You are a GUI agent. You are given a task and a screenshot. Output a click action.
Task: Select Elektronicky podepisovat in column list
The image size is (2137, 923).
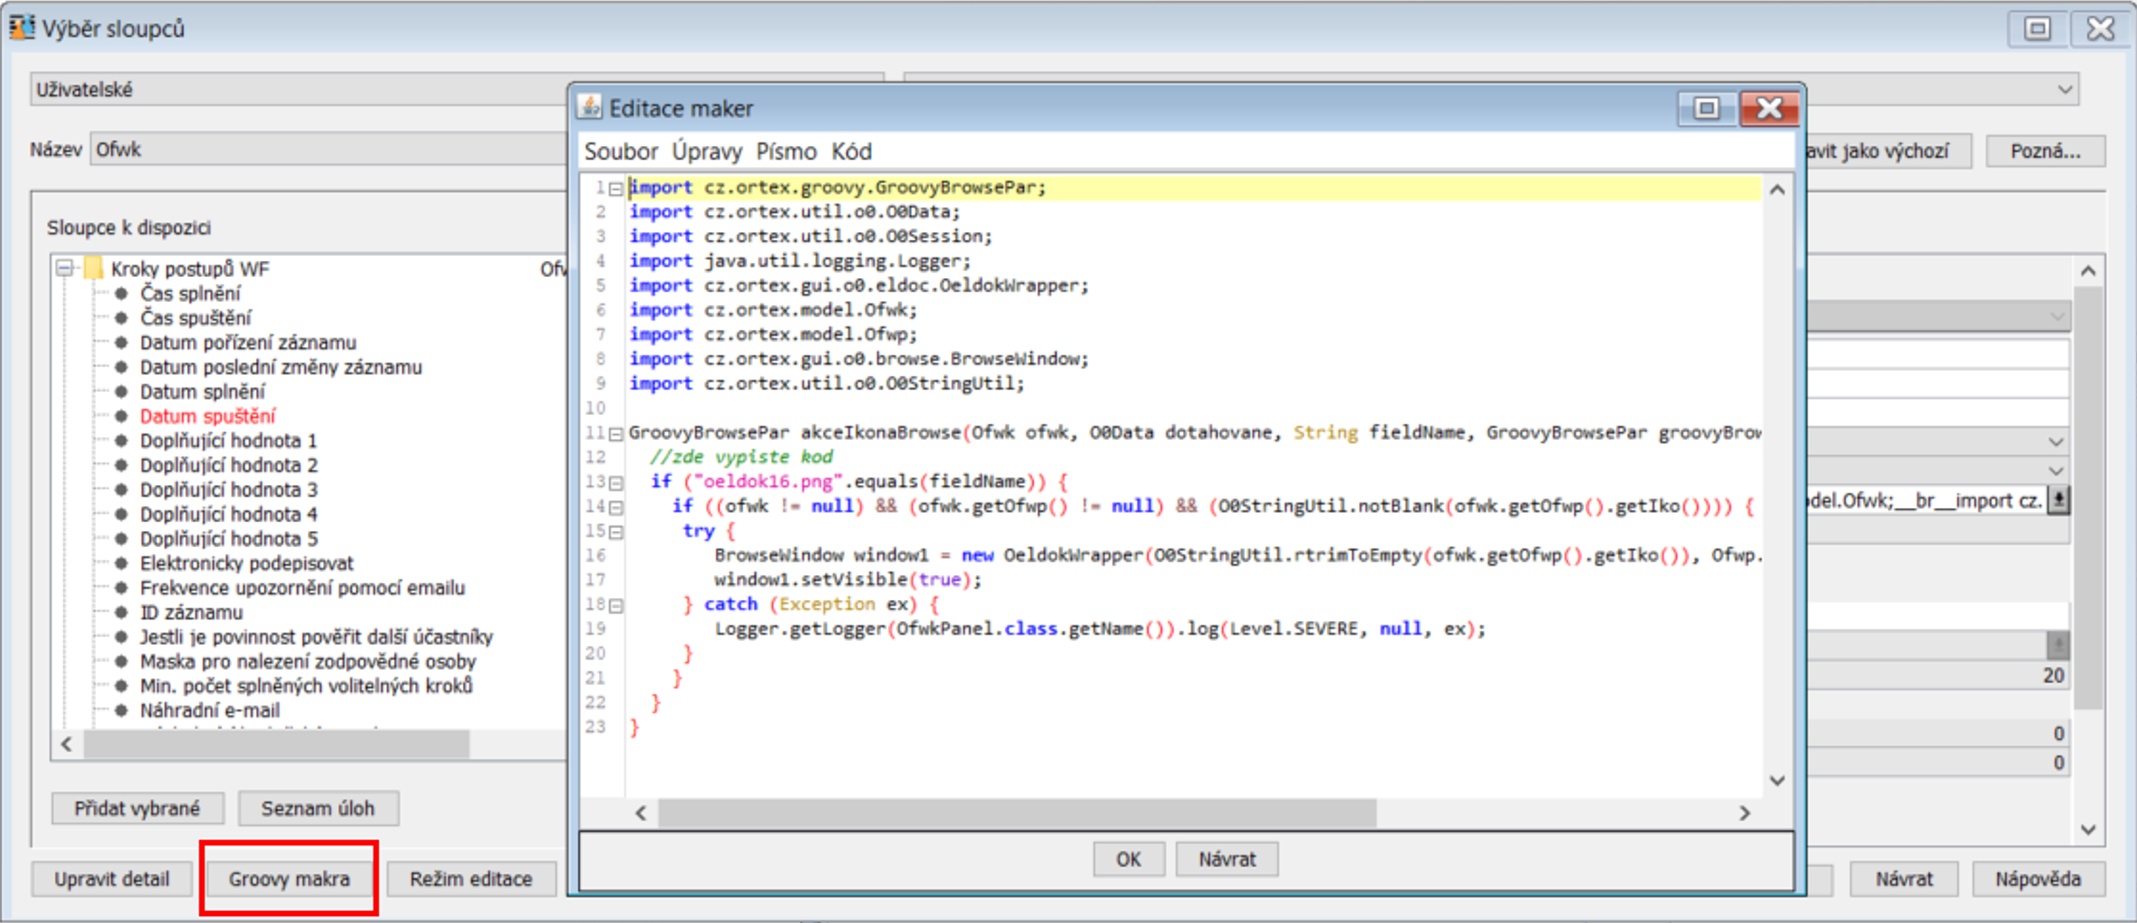(x=246, y=563)
